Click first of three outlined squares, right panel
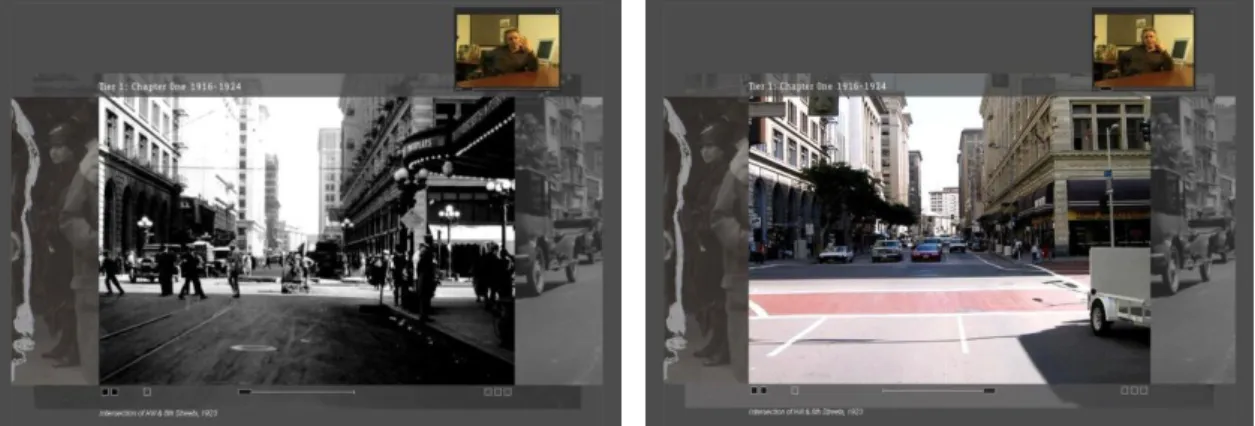1255x426 pixels. point(1125,390)
